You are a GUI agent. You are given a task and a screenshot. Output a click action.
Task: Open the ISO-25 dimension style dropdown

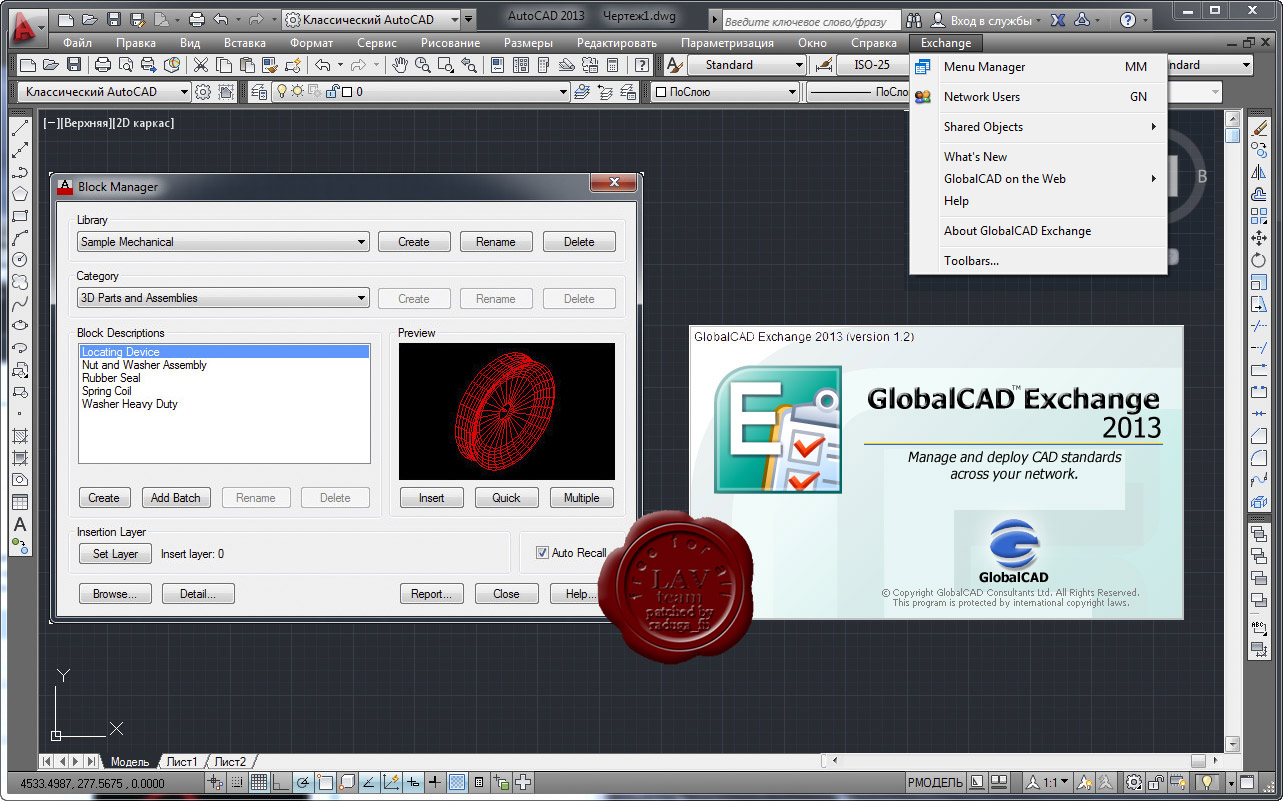tap(874, 65)
